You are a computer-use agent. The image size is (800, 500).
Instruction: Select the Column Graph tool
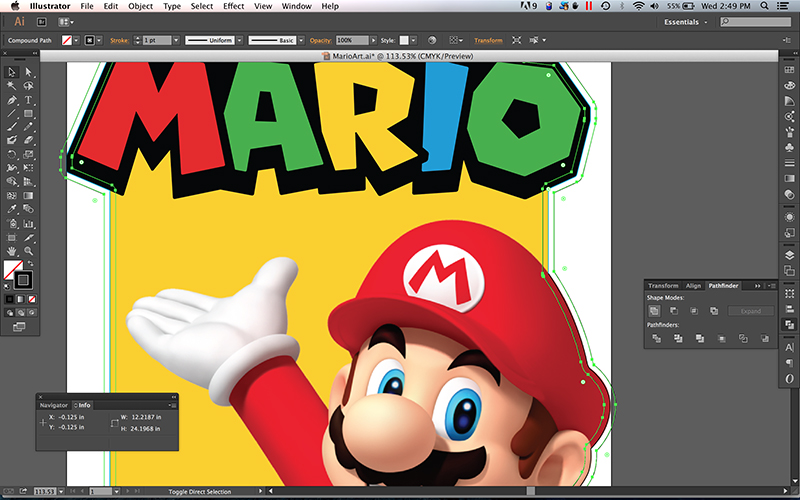point(28,223)
